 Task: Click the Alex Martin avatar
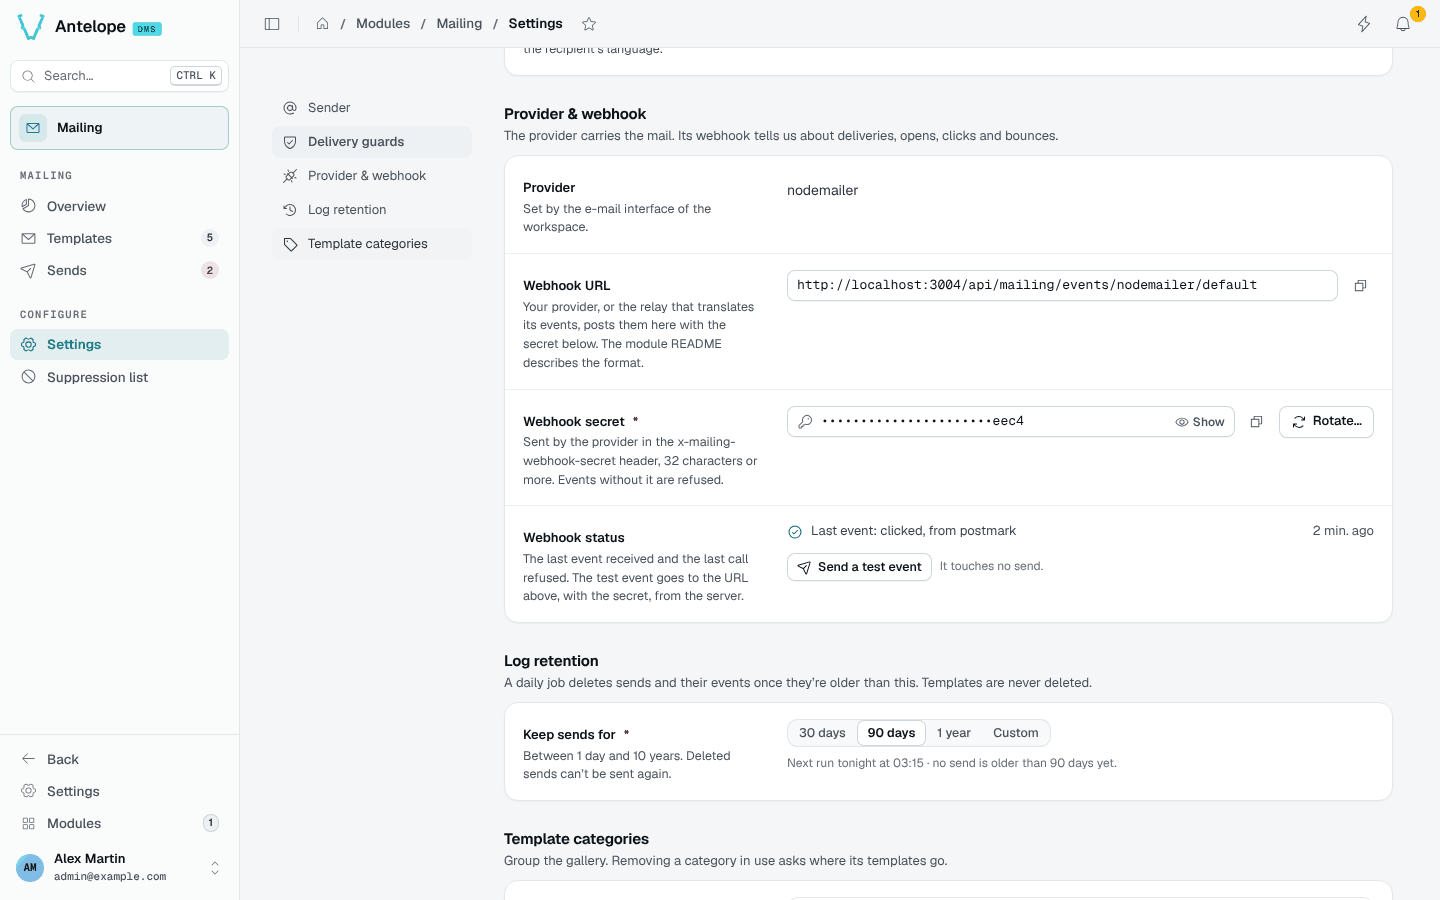click(x=30, y=868)
